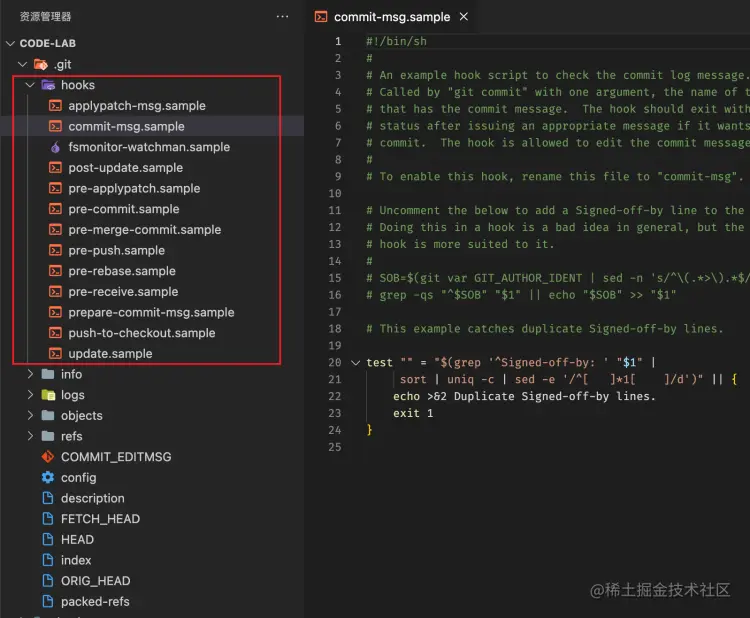Open pre-applypatch.sample file
This screenshot has width=750, height=618.
coord(134,188)
